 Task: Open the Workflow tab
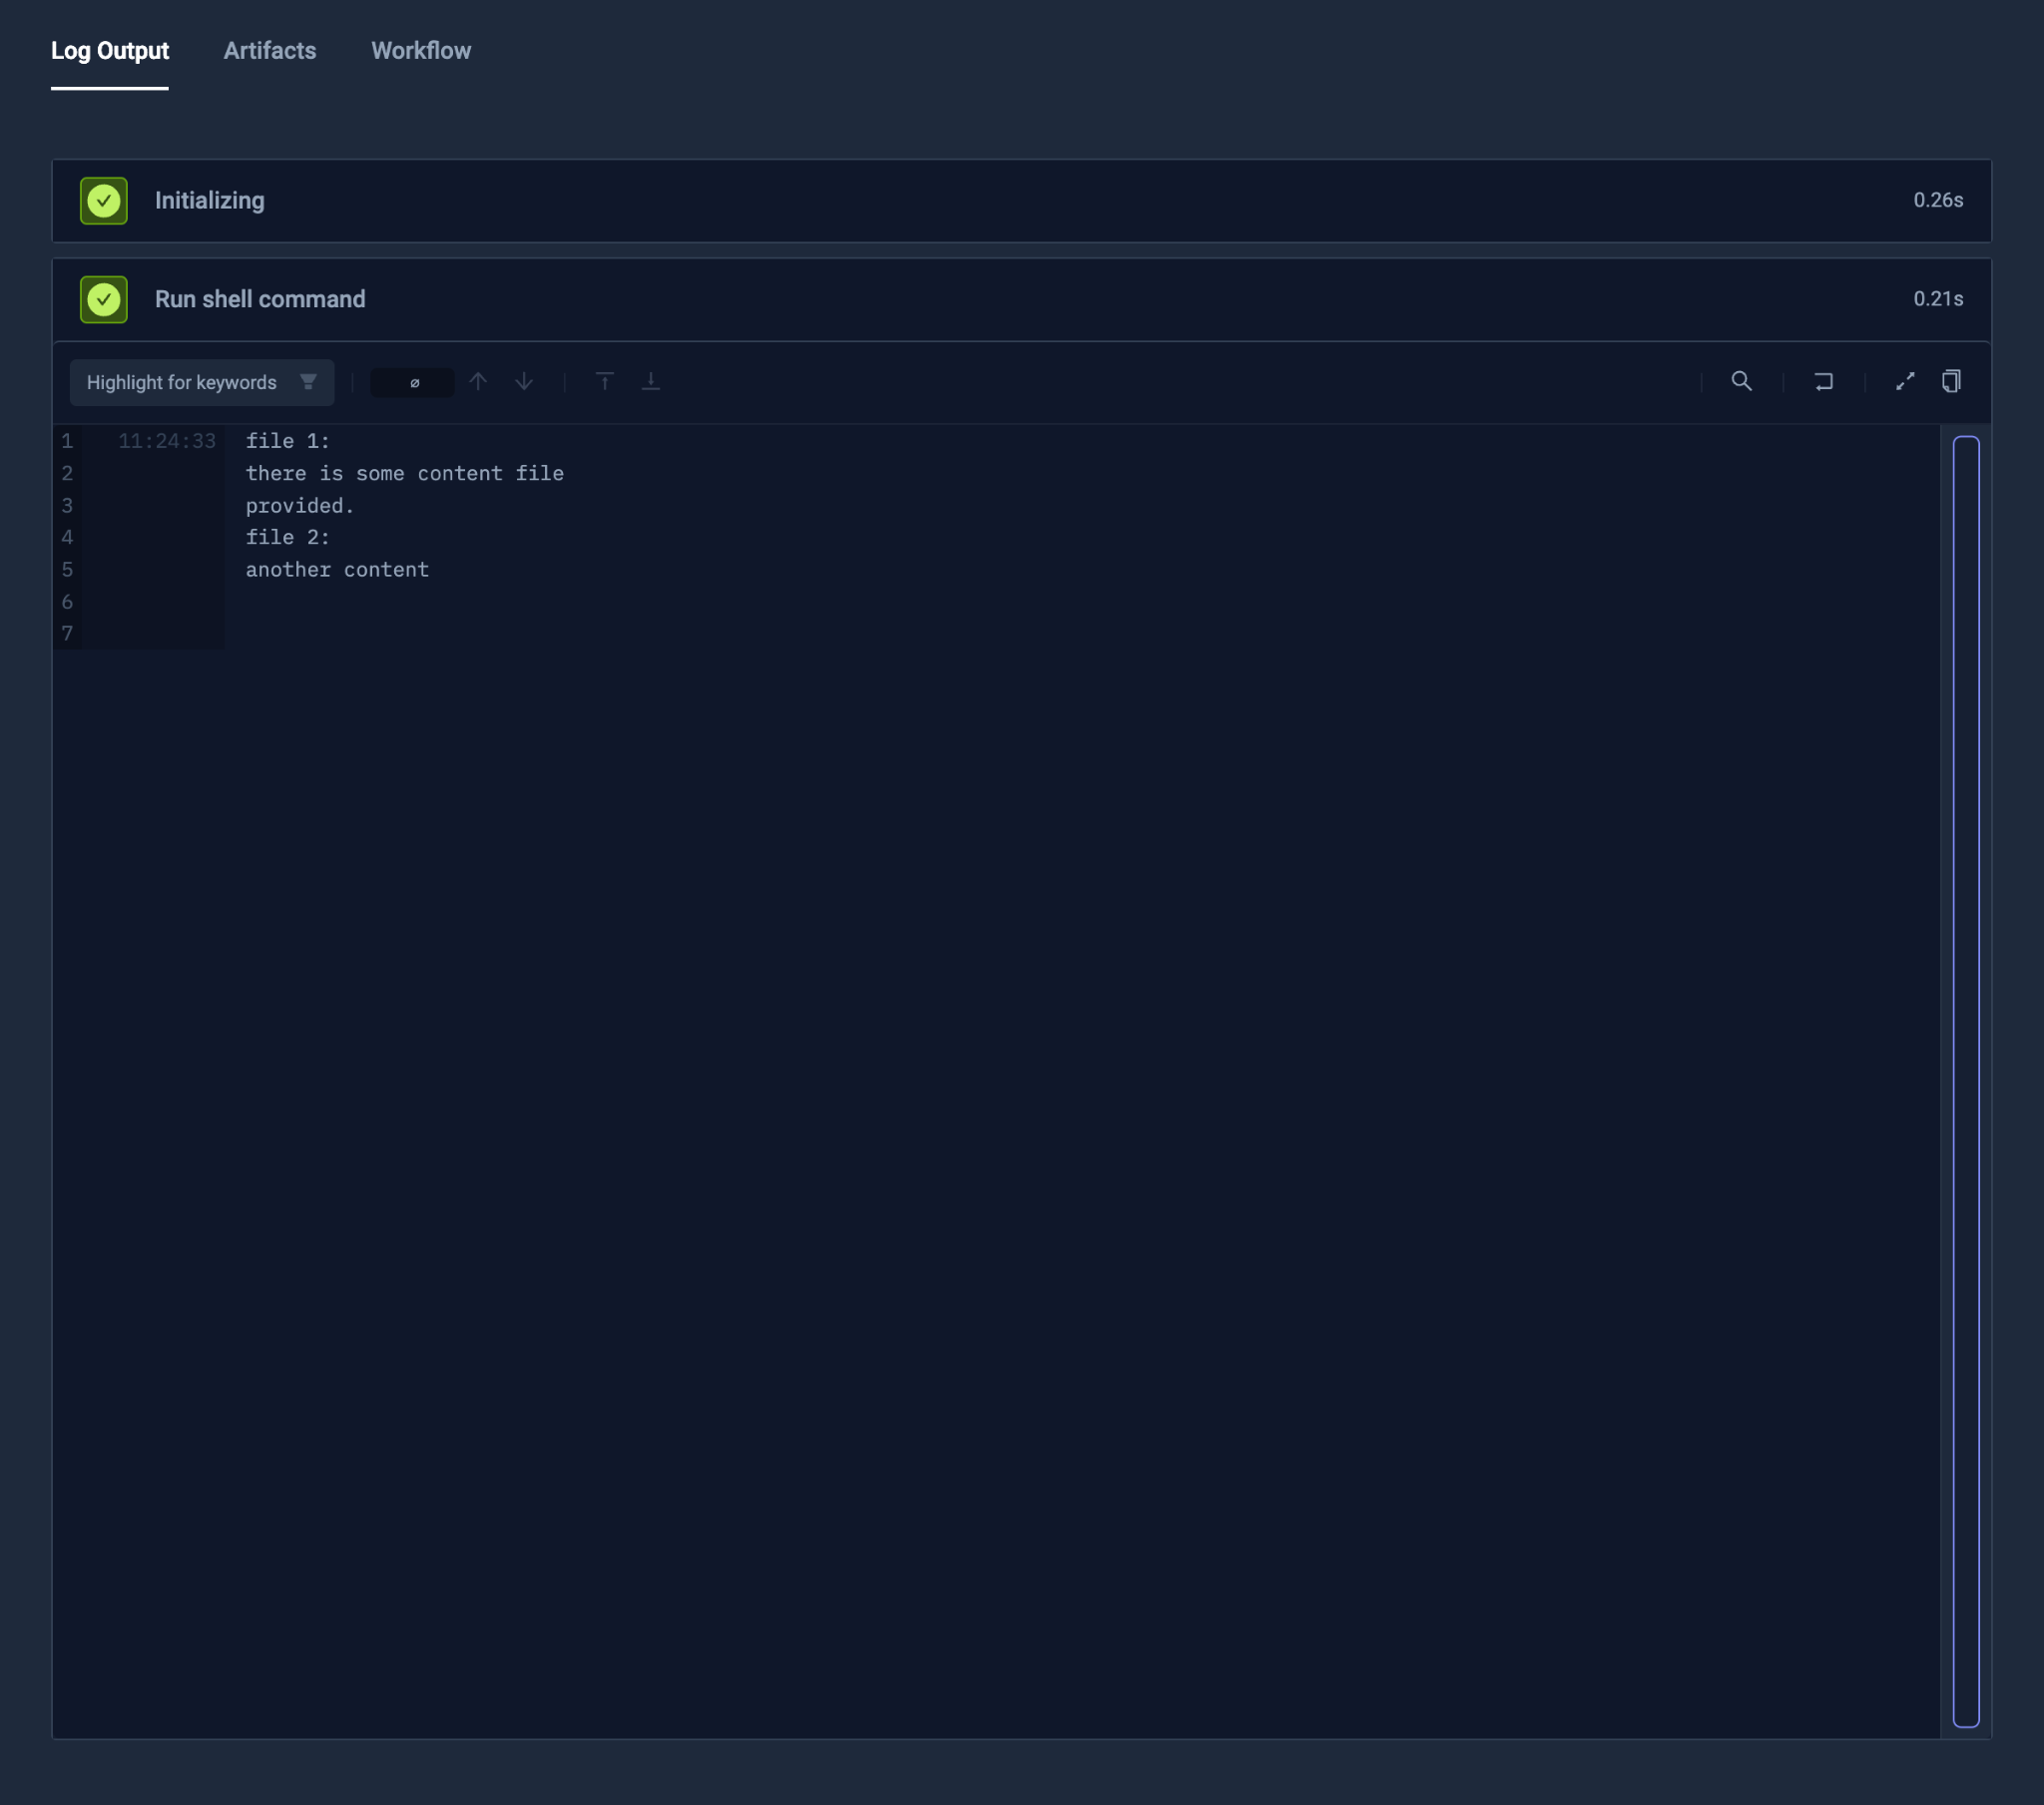(x=421, y=51)
